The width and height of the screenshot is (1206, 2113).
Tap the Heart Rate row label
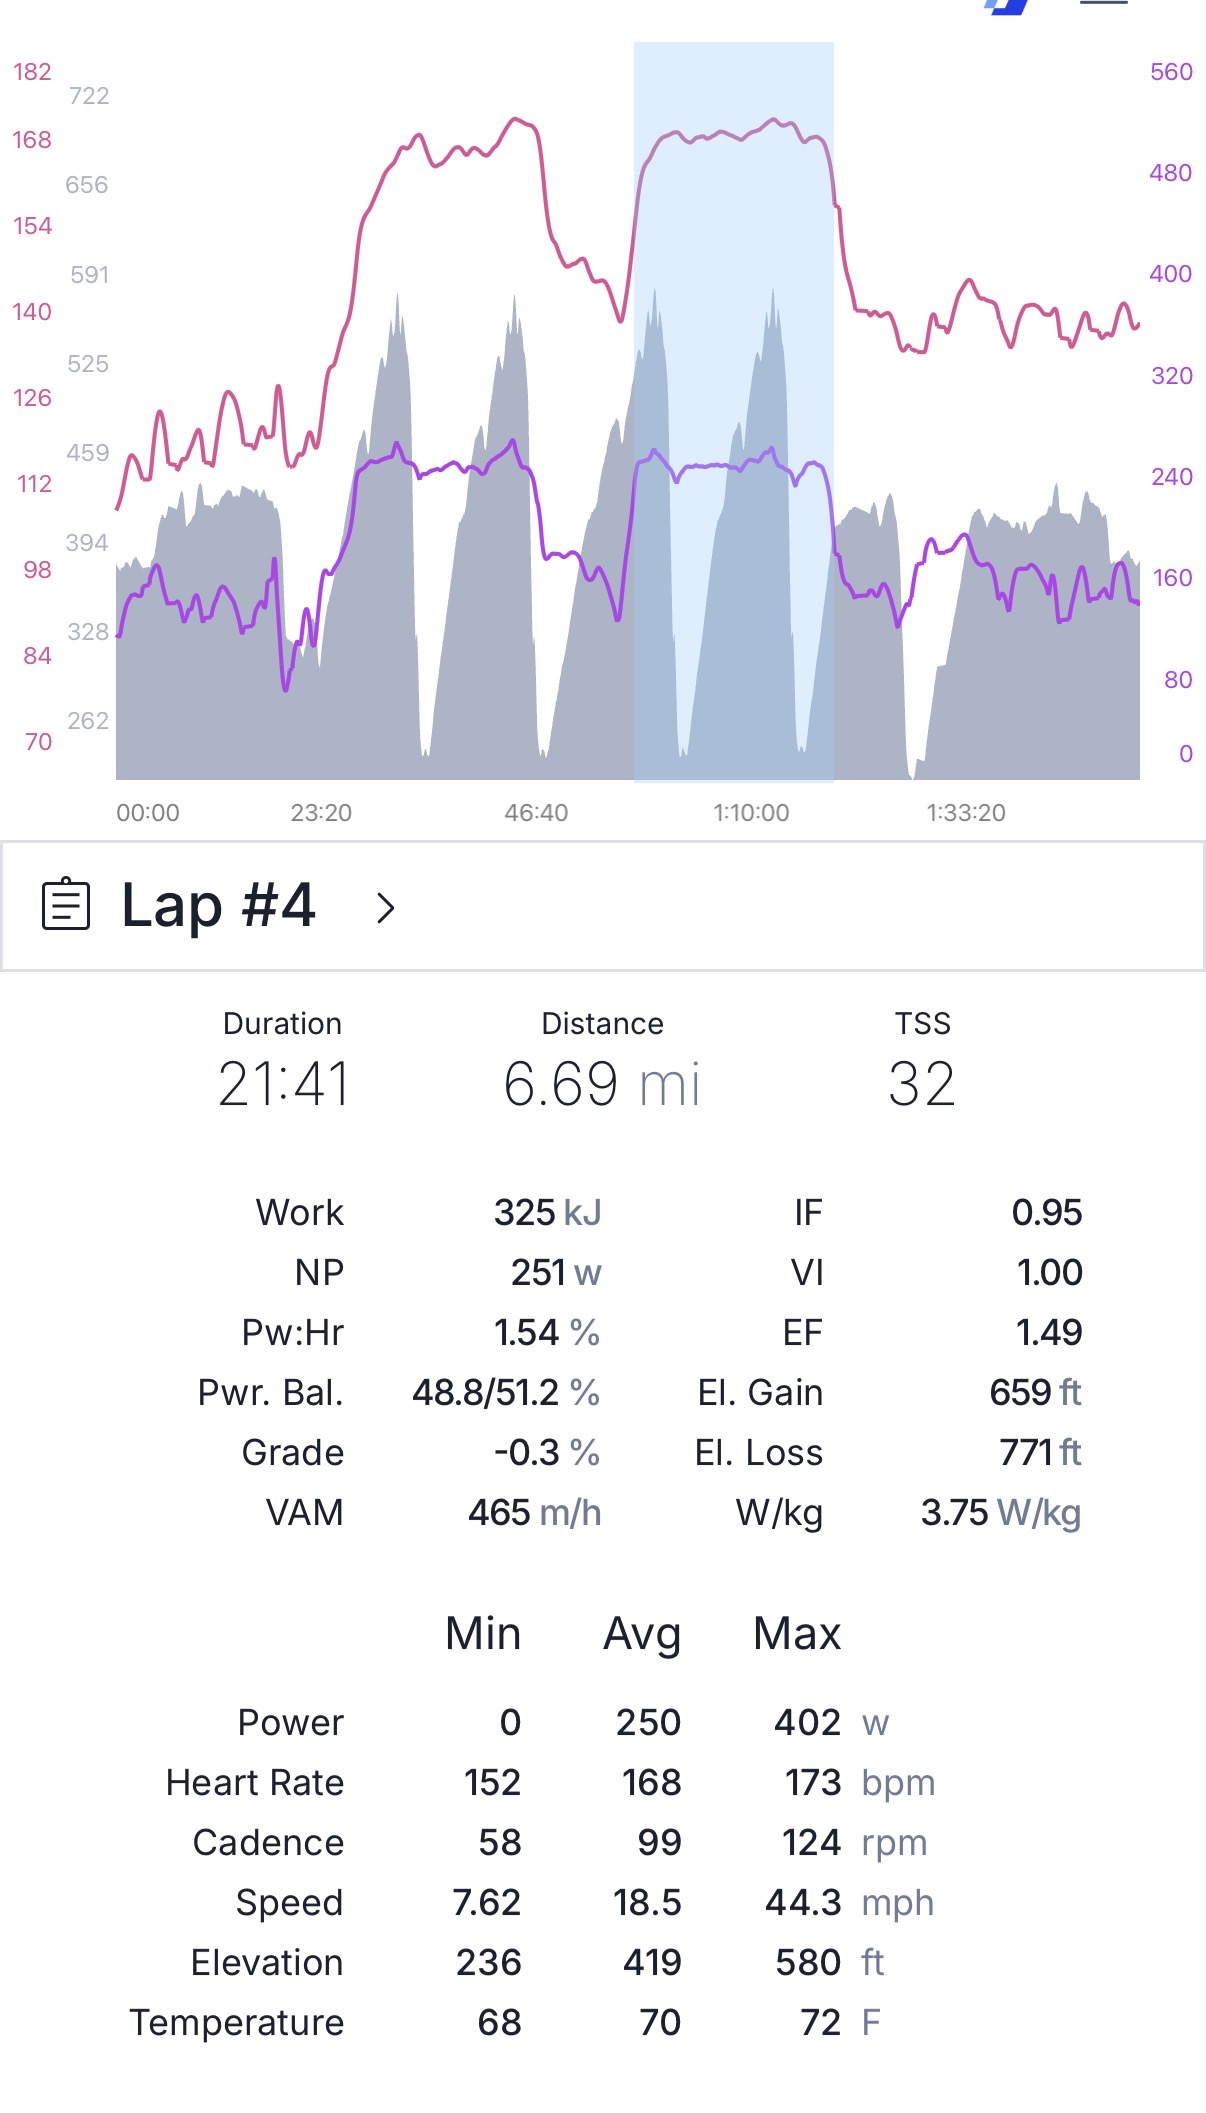(255, 1782)
